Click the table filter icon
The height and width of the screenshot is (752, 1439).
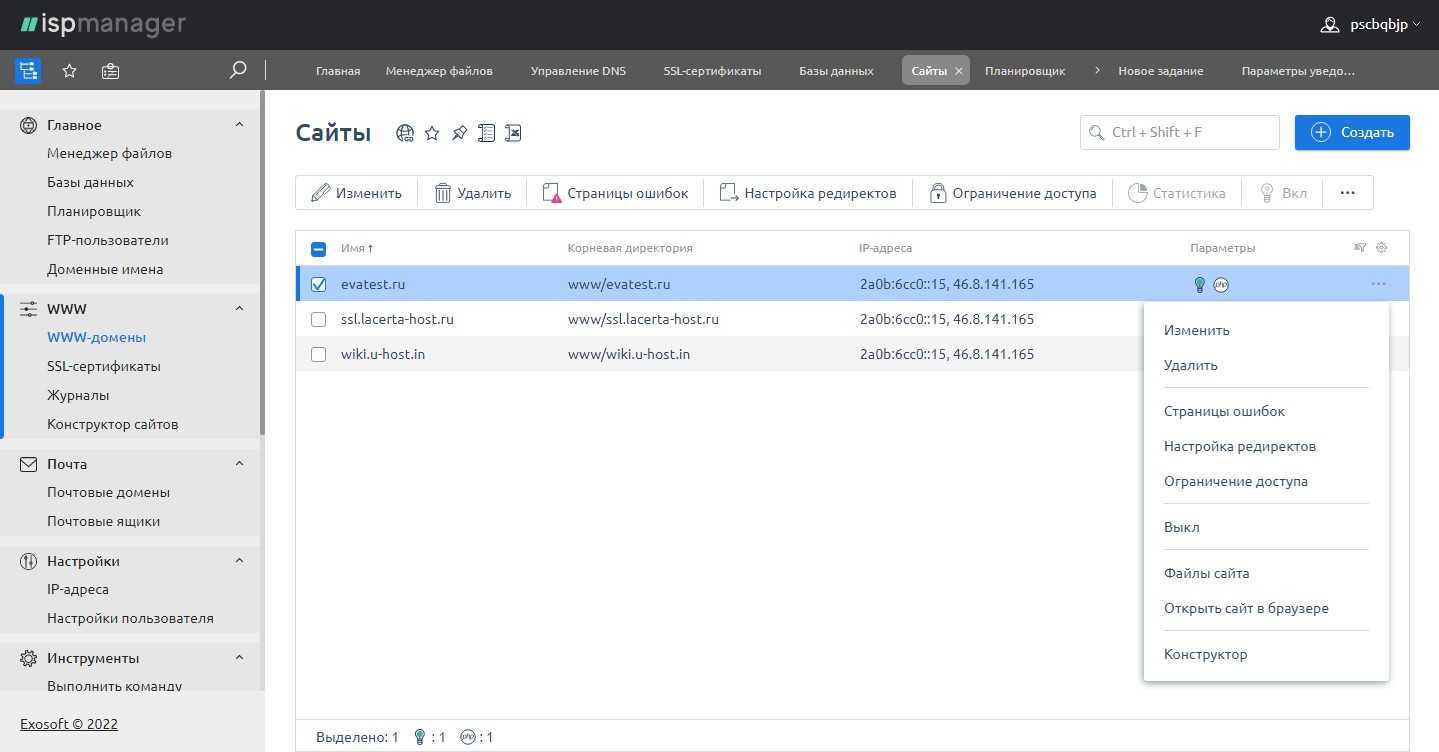(x=1360, y=248)
